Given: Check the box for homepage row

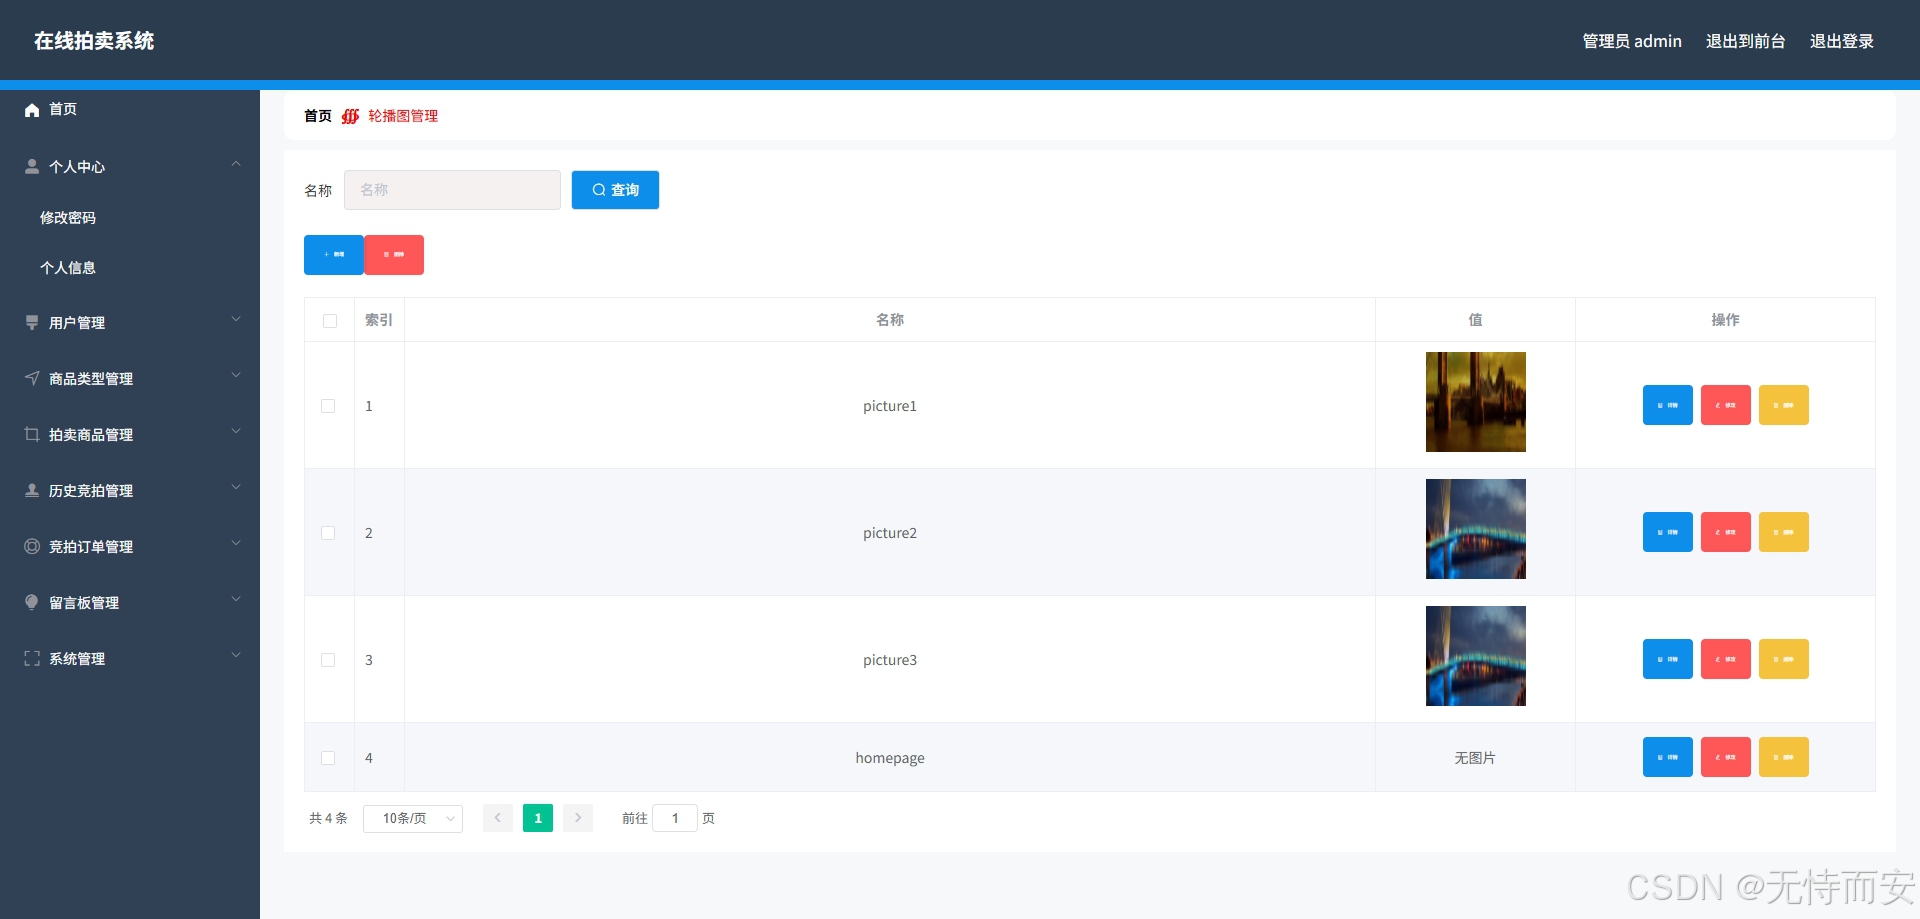Looking at the screenshot, I should pos(328,758).
